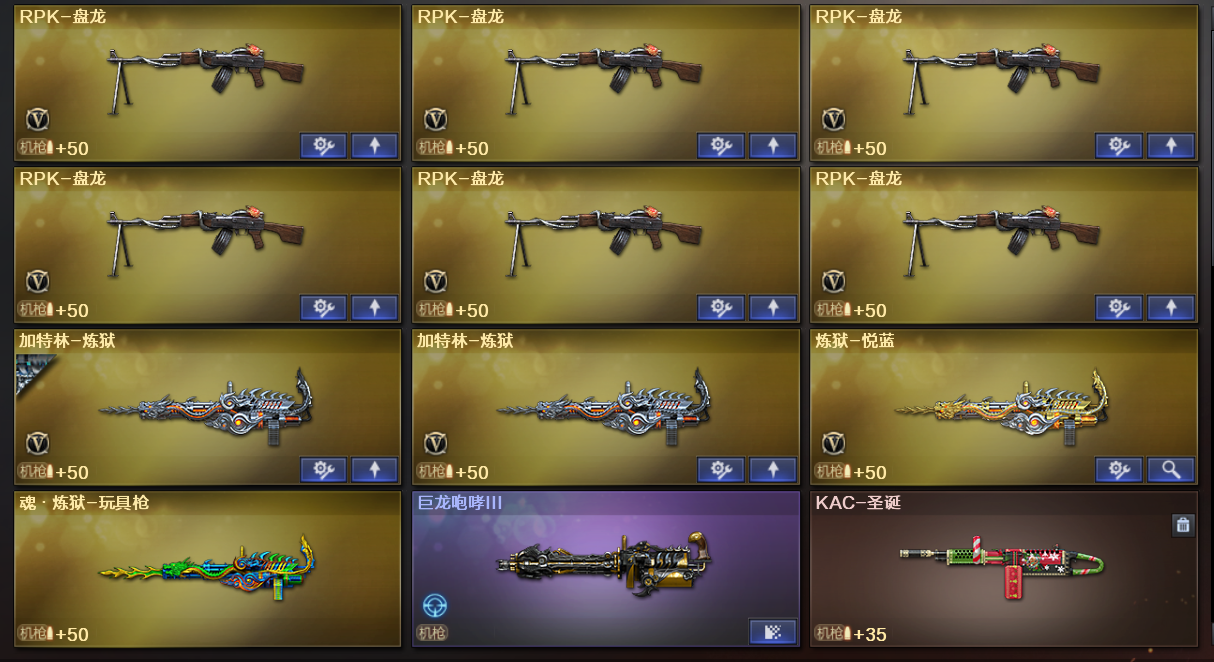Screen dimensions: 1214x662
Task: Open gear-wrench icon on ribbon-marked 加特林-炼狱 card
Action: [323, 469]
